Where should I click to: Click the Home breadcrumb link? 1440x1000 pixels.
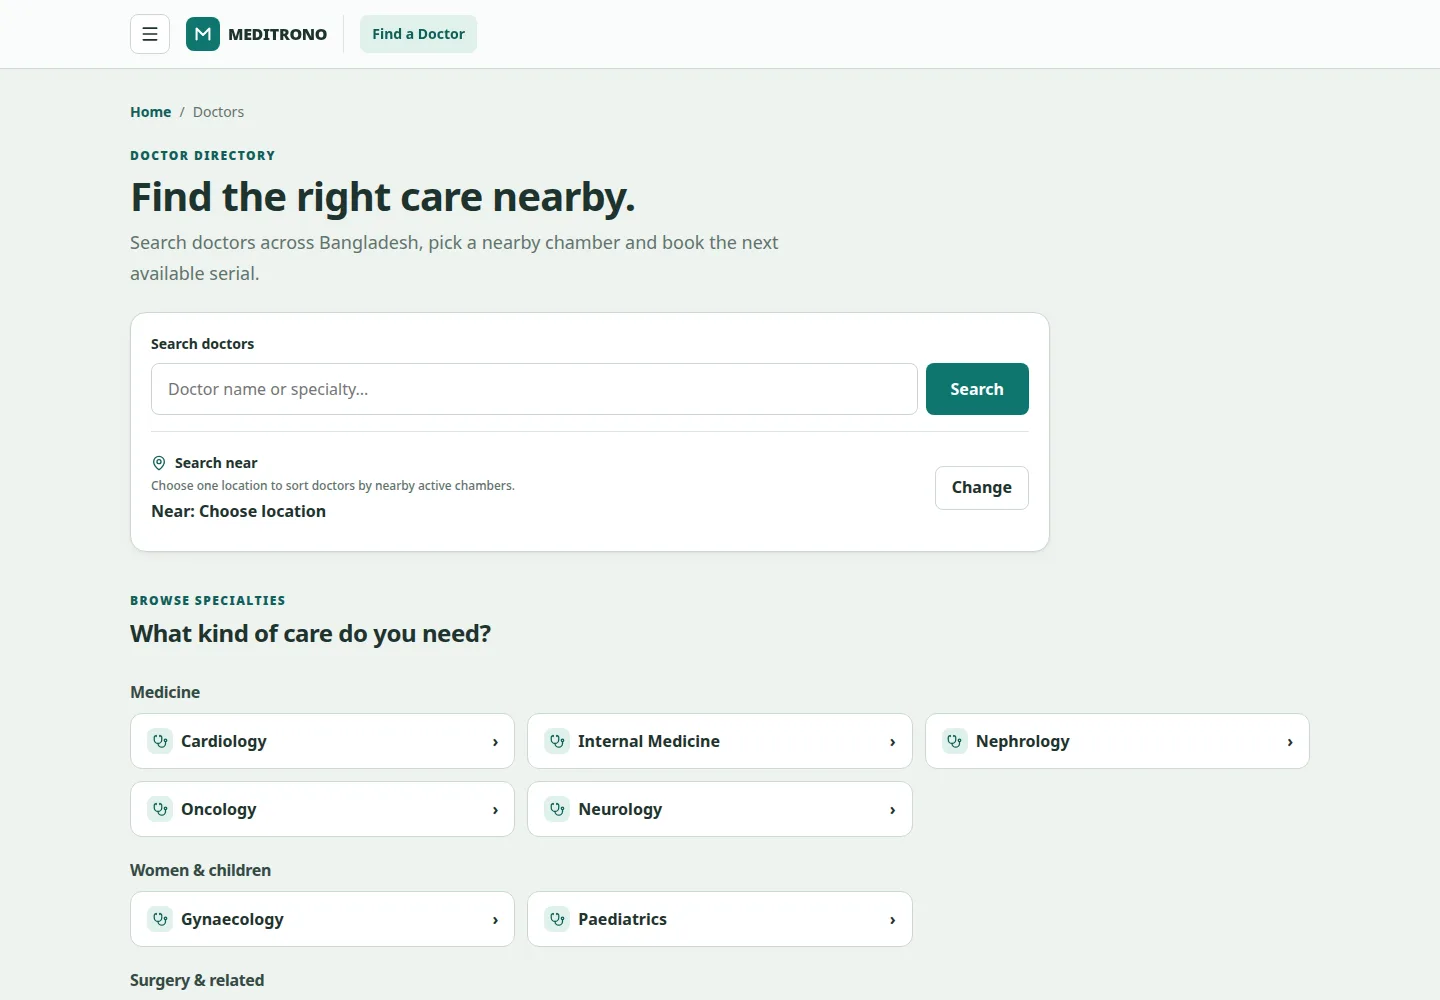150,112
